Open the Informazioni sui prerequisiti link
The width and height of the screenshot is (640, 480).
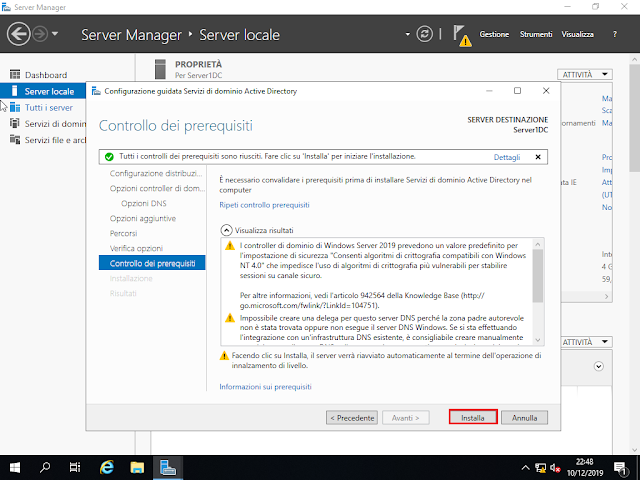pyautogui.click(x=265, y=387)
